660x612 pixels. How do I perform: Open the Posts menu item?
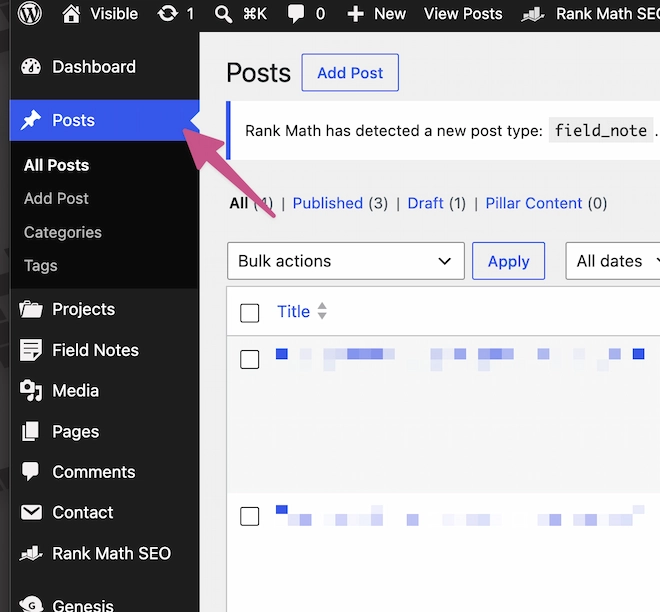tap(104, 120)
